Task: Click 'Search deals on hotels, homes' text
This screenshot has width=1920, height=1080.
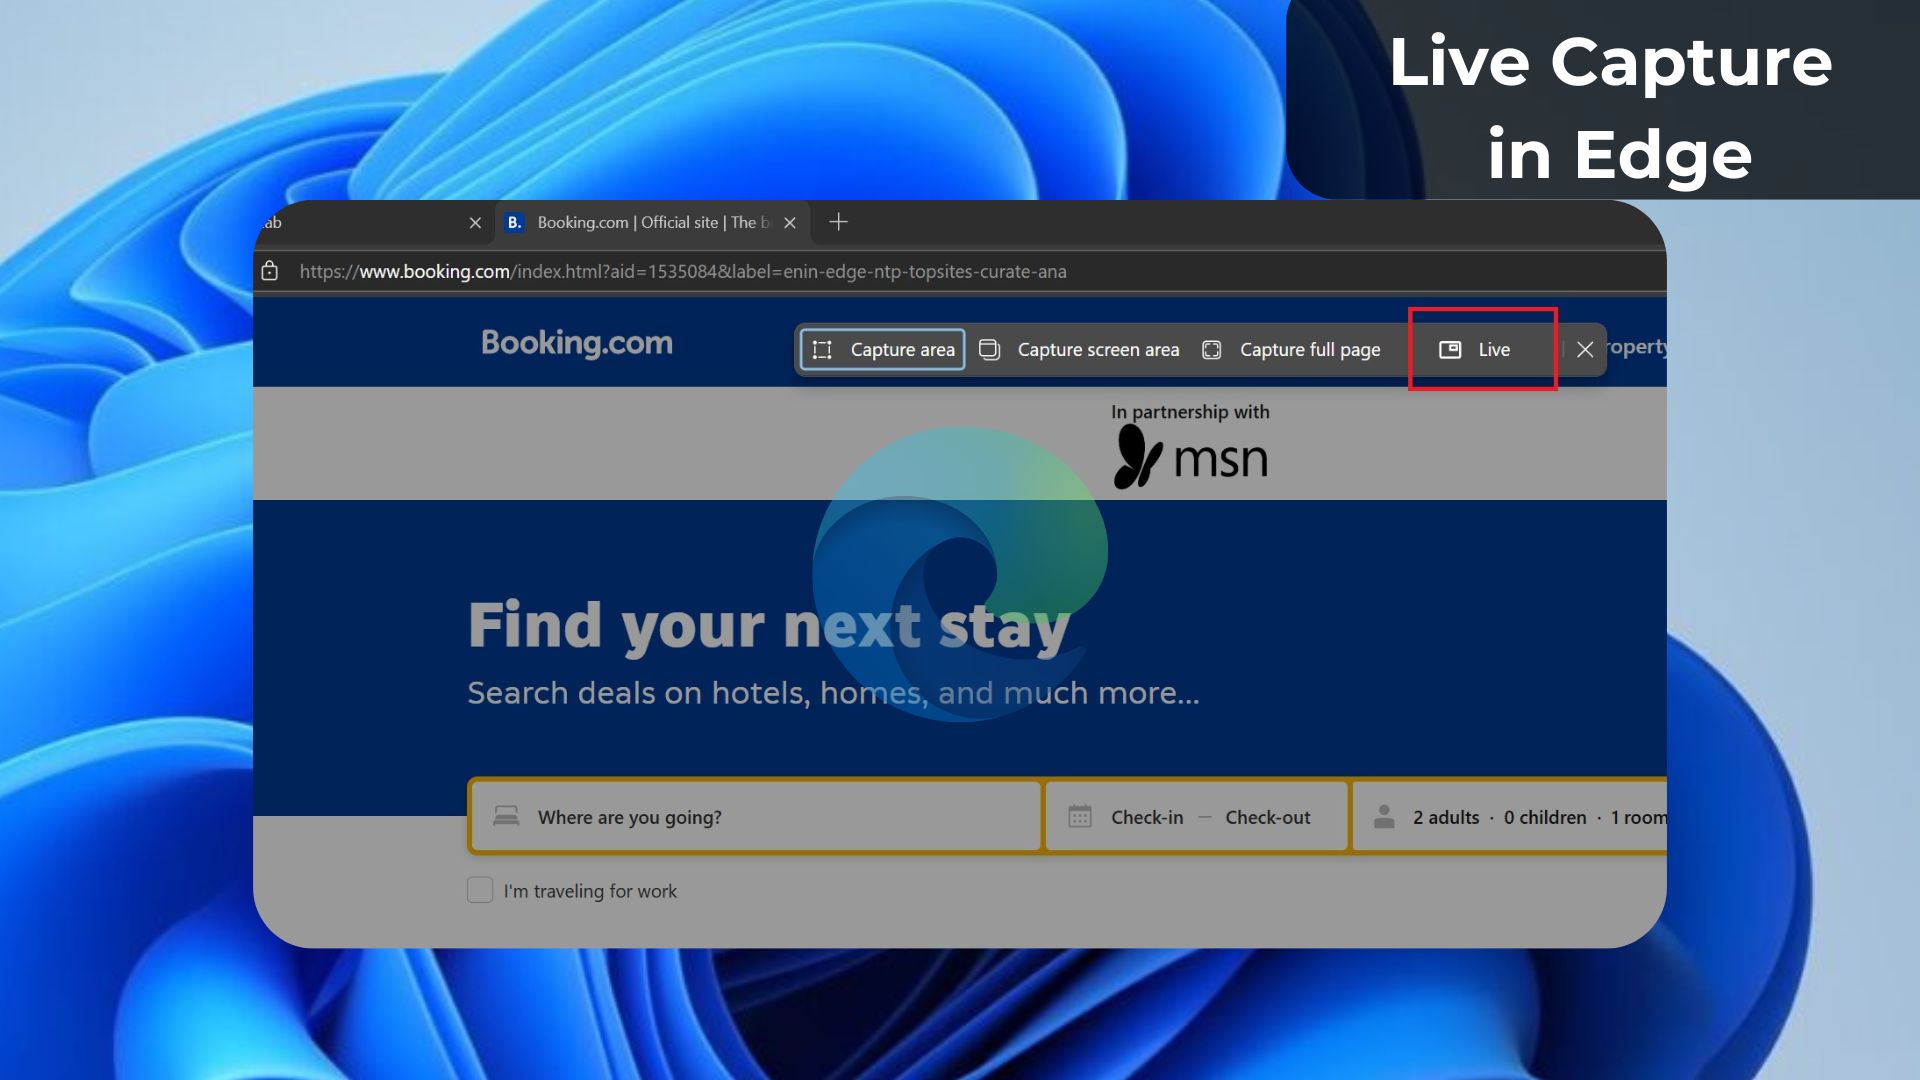Action: tap(833, 693)
